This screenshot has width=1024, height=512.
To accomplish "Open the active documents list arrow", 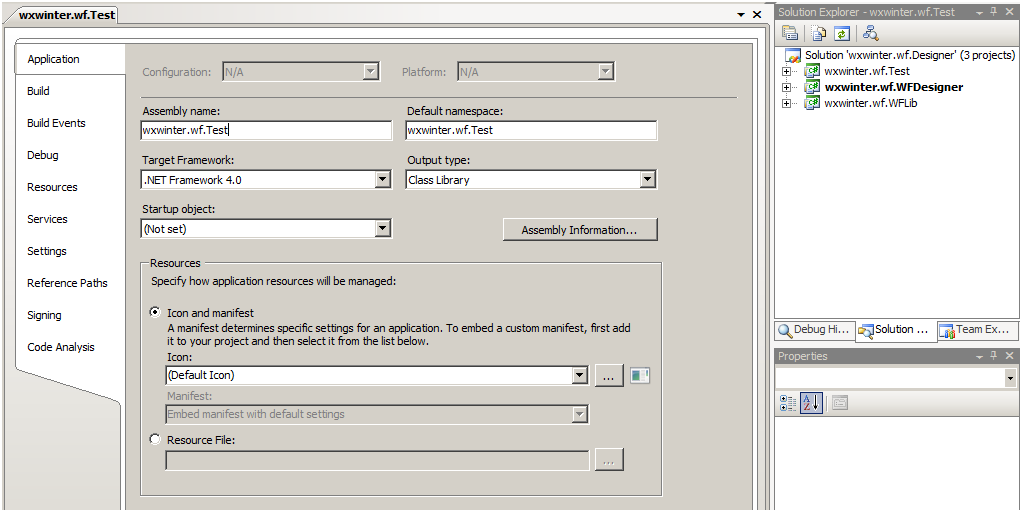I will (x=741, y=15).
